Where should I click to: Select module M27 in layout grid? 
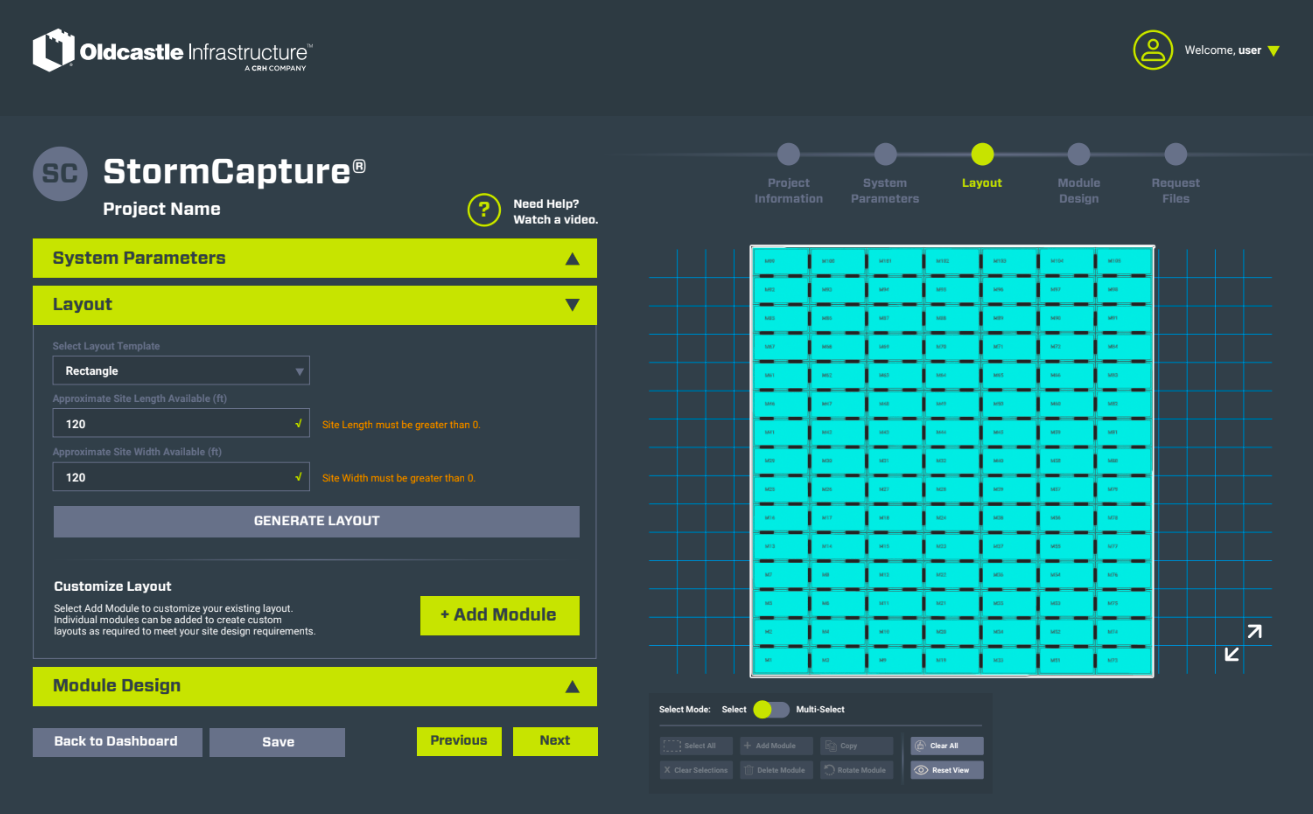pos(895,489)
